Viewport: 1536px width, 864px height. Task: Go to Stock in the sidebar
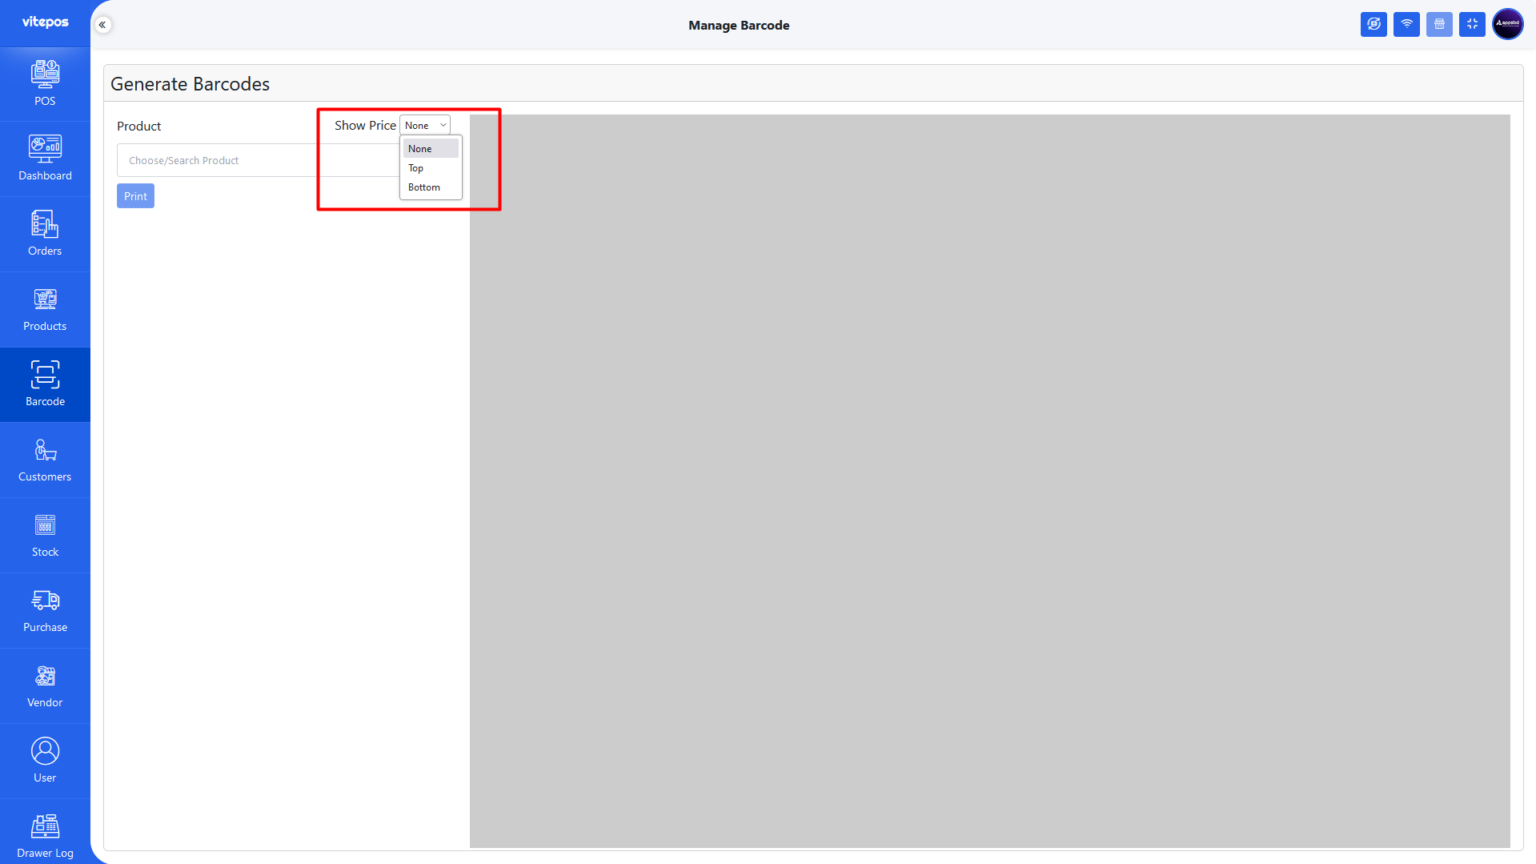pos(45,536)
